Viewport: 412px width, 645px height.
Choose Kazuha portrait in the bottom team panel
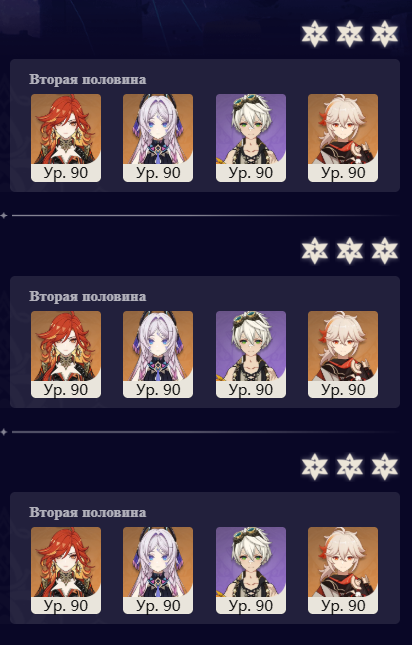343,571
